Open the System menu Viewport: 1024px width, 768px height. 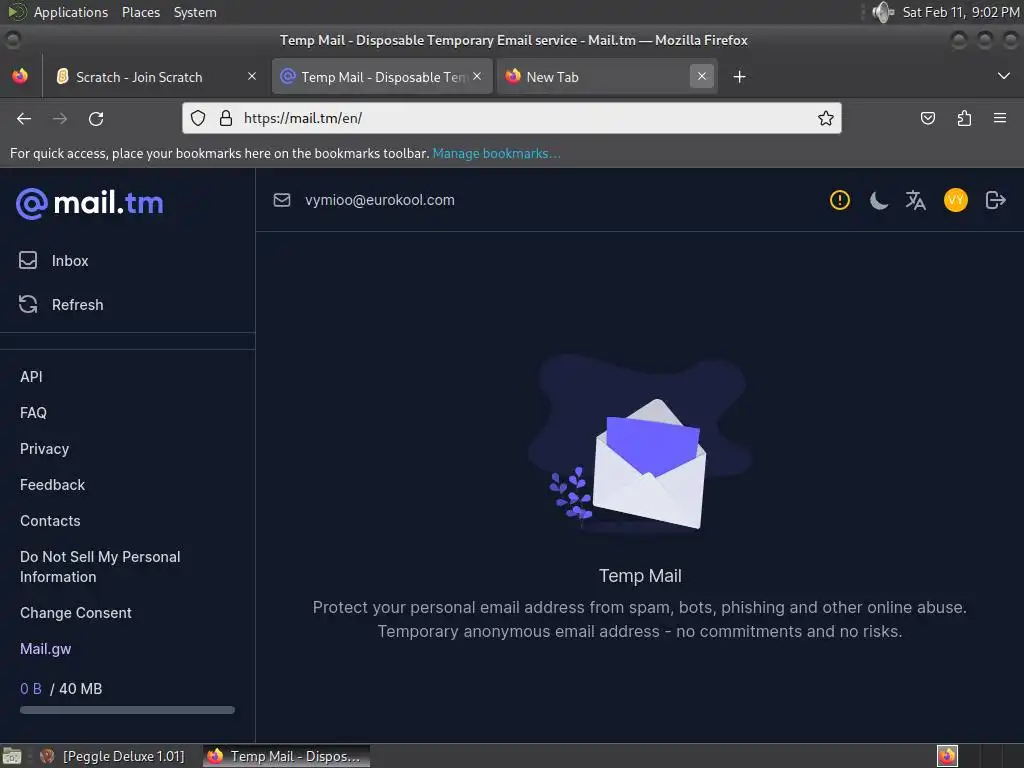point(195,12)
